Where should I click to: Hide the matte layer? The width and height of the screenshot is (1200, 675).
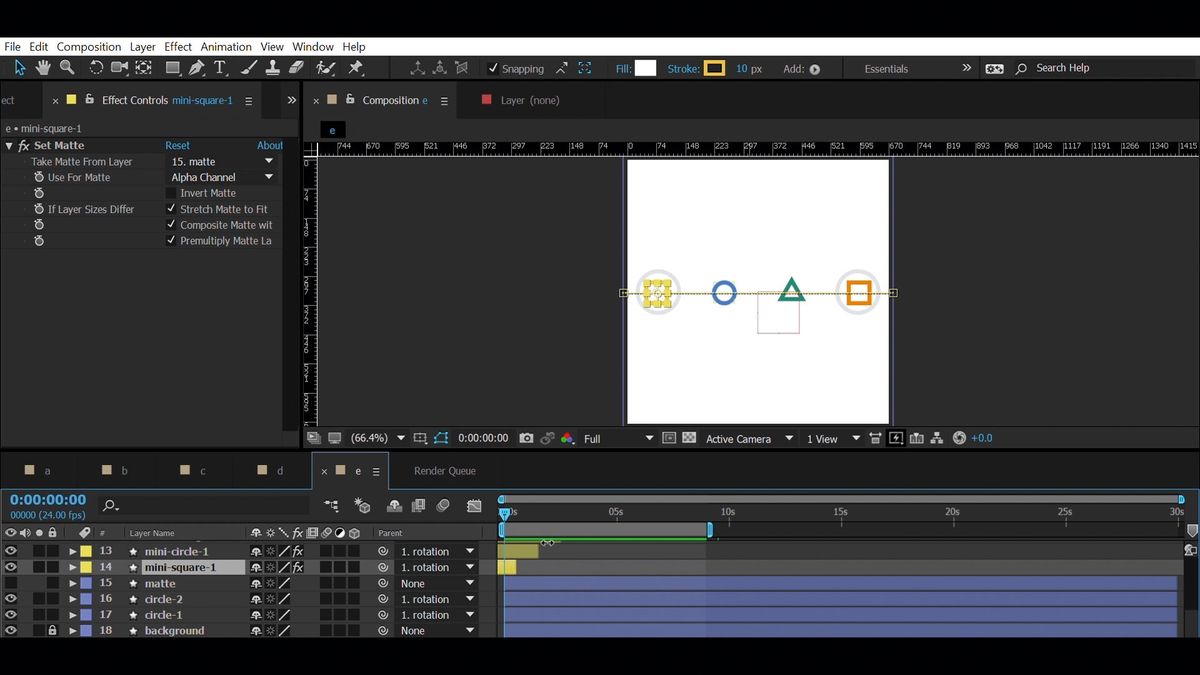pos(10,583)
